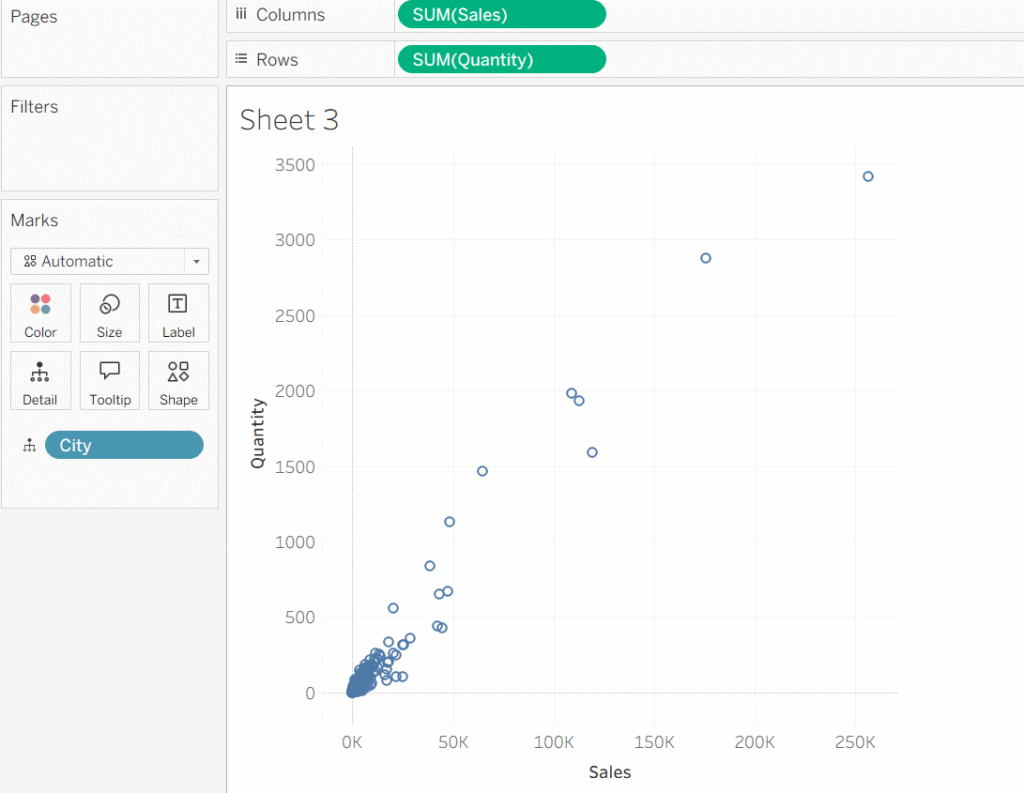This screenshot has height=793, width=1024.
Task: Select the data point with highest sales
Action: (x=868, y=177)
